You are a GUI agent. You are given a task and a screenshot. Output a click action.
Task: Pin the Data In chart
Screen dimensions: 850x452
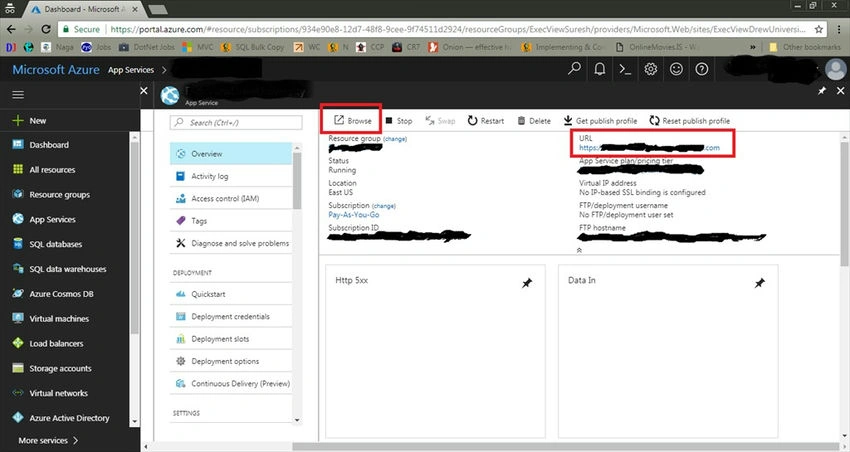click(x=759, y=283)
